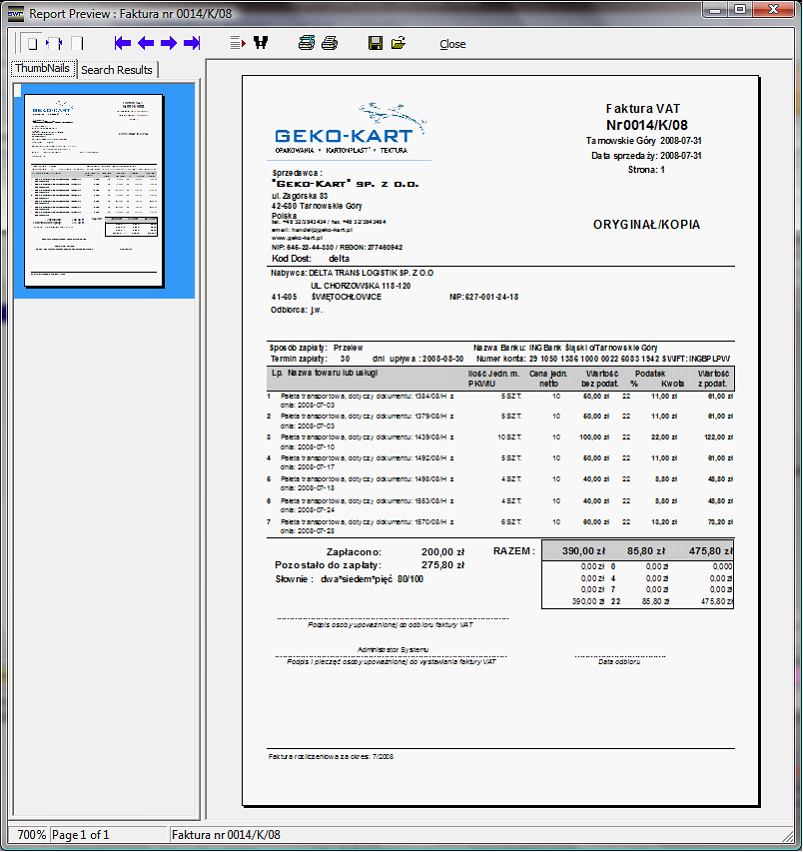
Task: Save the report with floppy disk icon
Action: pos(375,44)
